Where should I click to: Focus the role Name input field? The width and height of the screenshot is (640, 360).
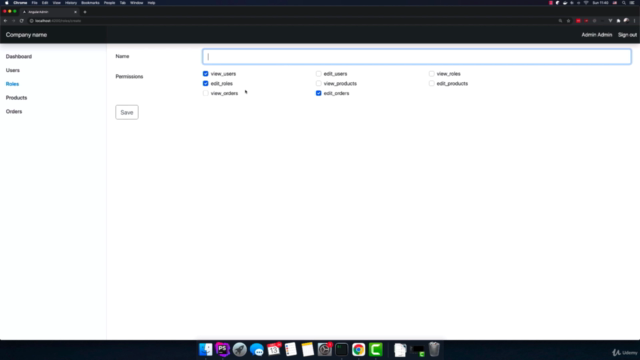click(x=417, y=56)
